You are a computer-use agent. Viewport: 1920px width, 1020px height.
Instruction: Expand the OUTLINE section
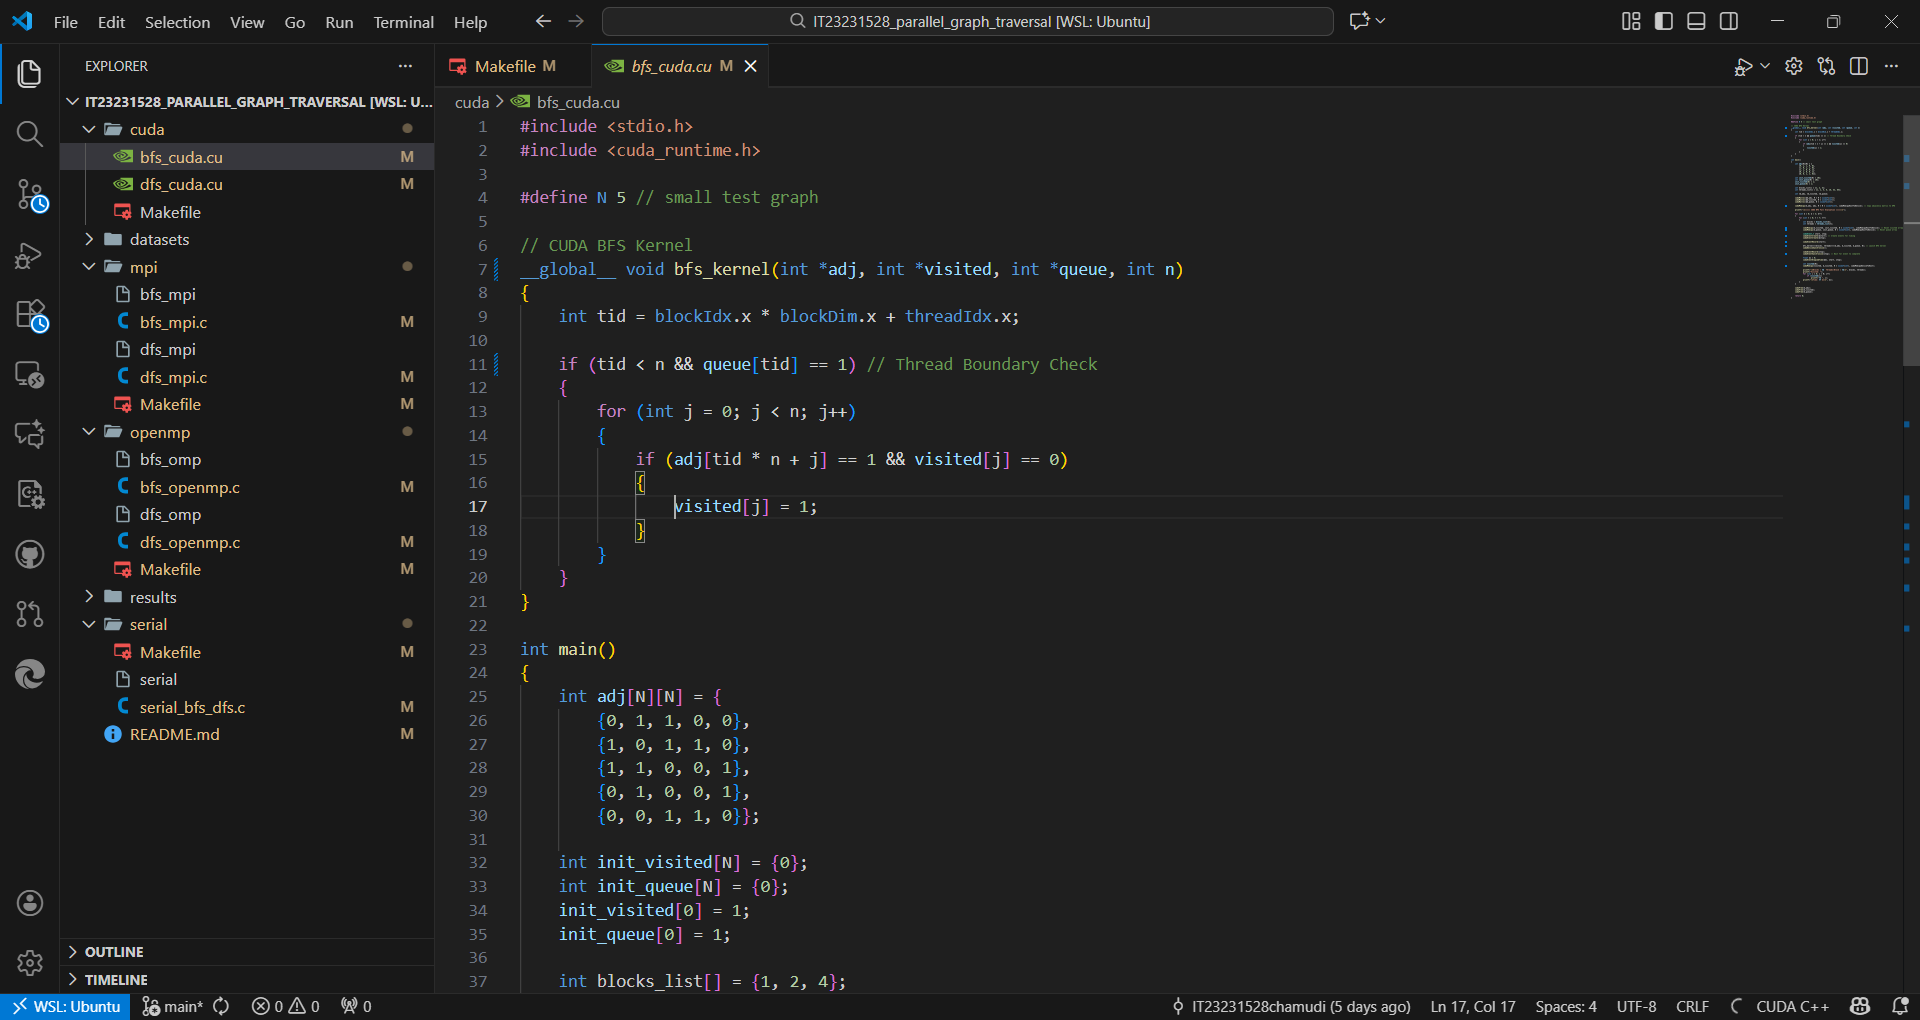(114, 952)
